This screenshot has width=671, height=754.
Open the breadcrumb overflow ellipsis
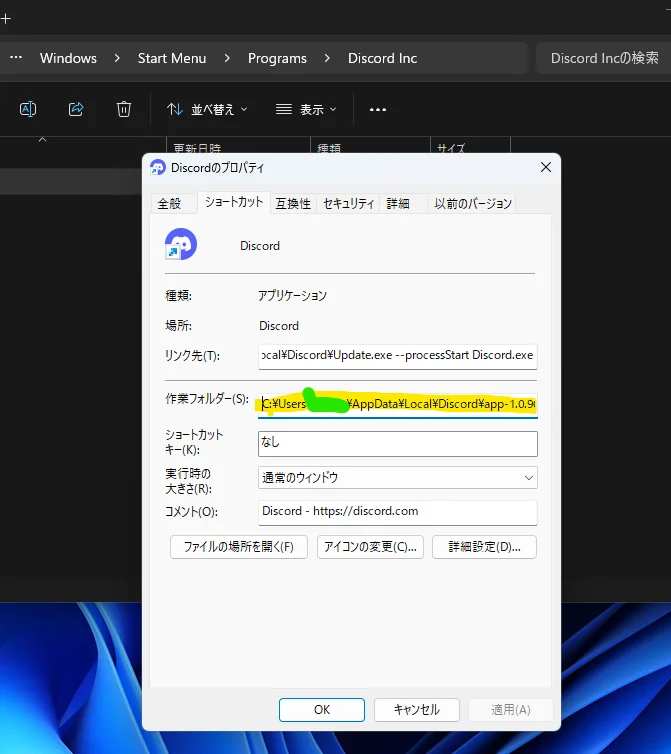[x=15, y=58]
